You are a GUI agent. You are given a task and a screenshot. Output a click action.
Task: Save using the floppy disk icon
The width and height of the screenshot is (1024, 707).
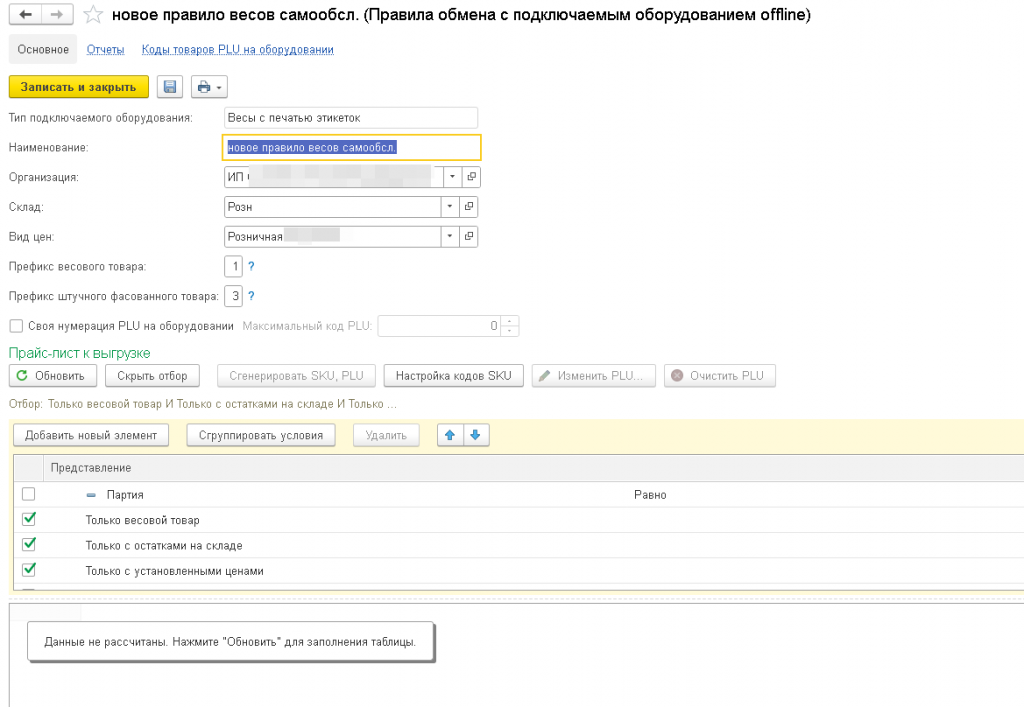(170, 87)
